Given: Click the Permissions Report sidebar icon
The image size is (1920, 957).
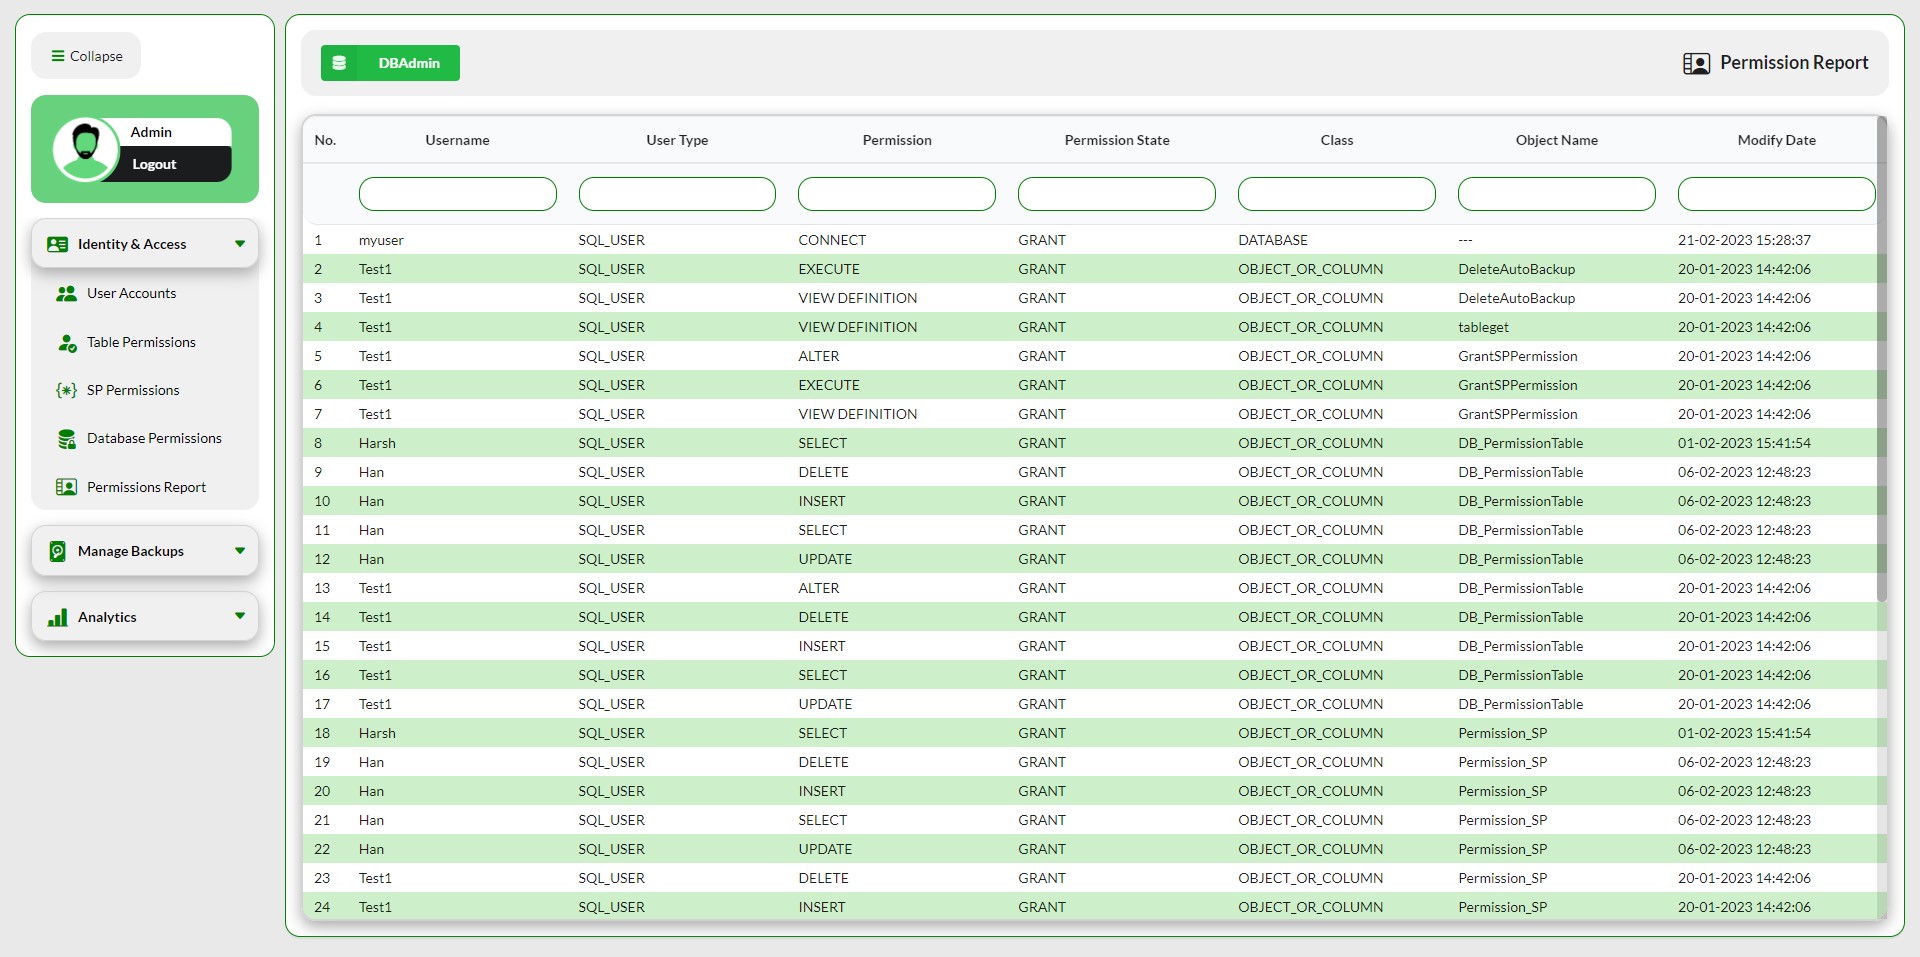Looking at the screenshot, I should [x=67, y=487].
